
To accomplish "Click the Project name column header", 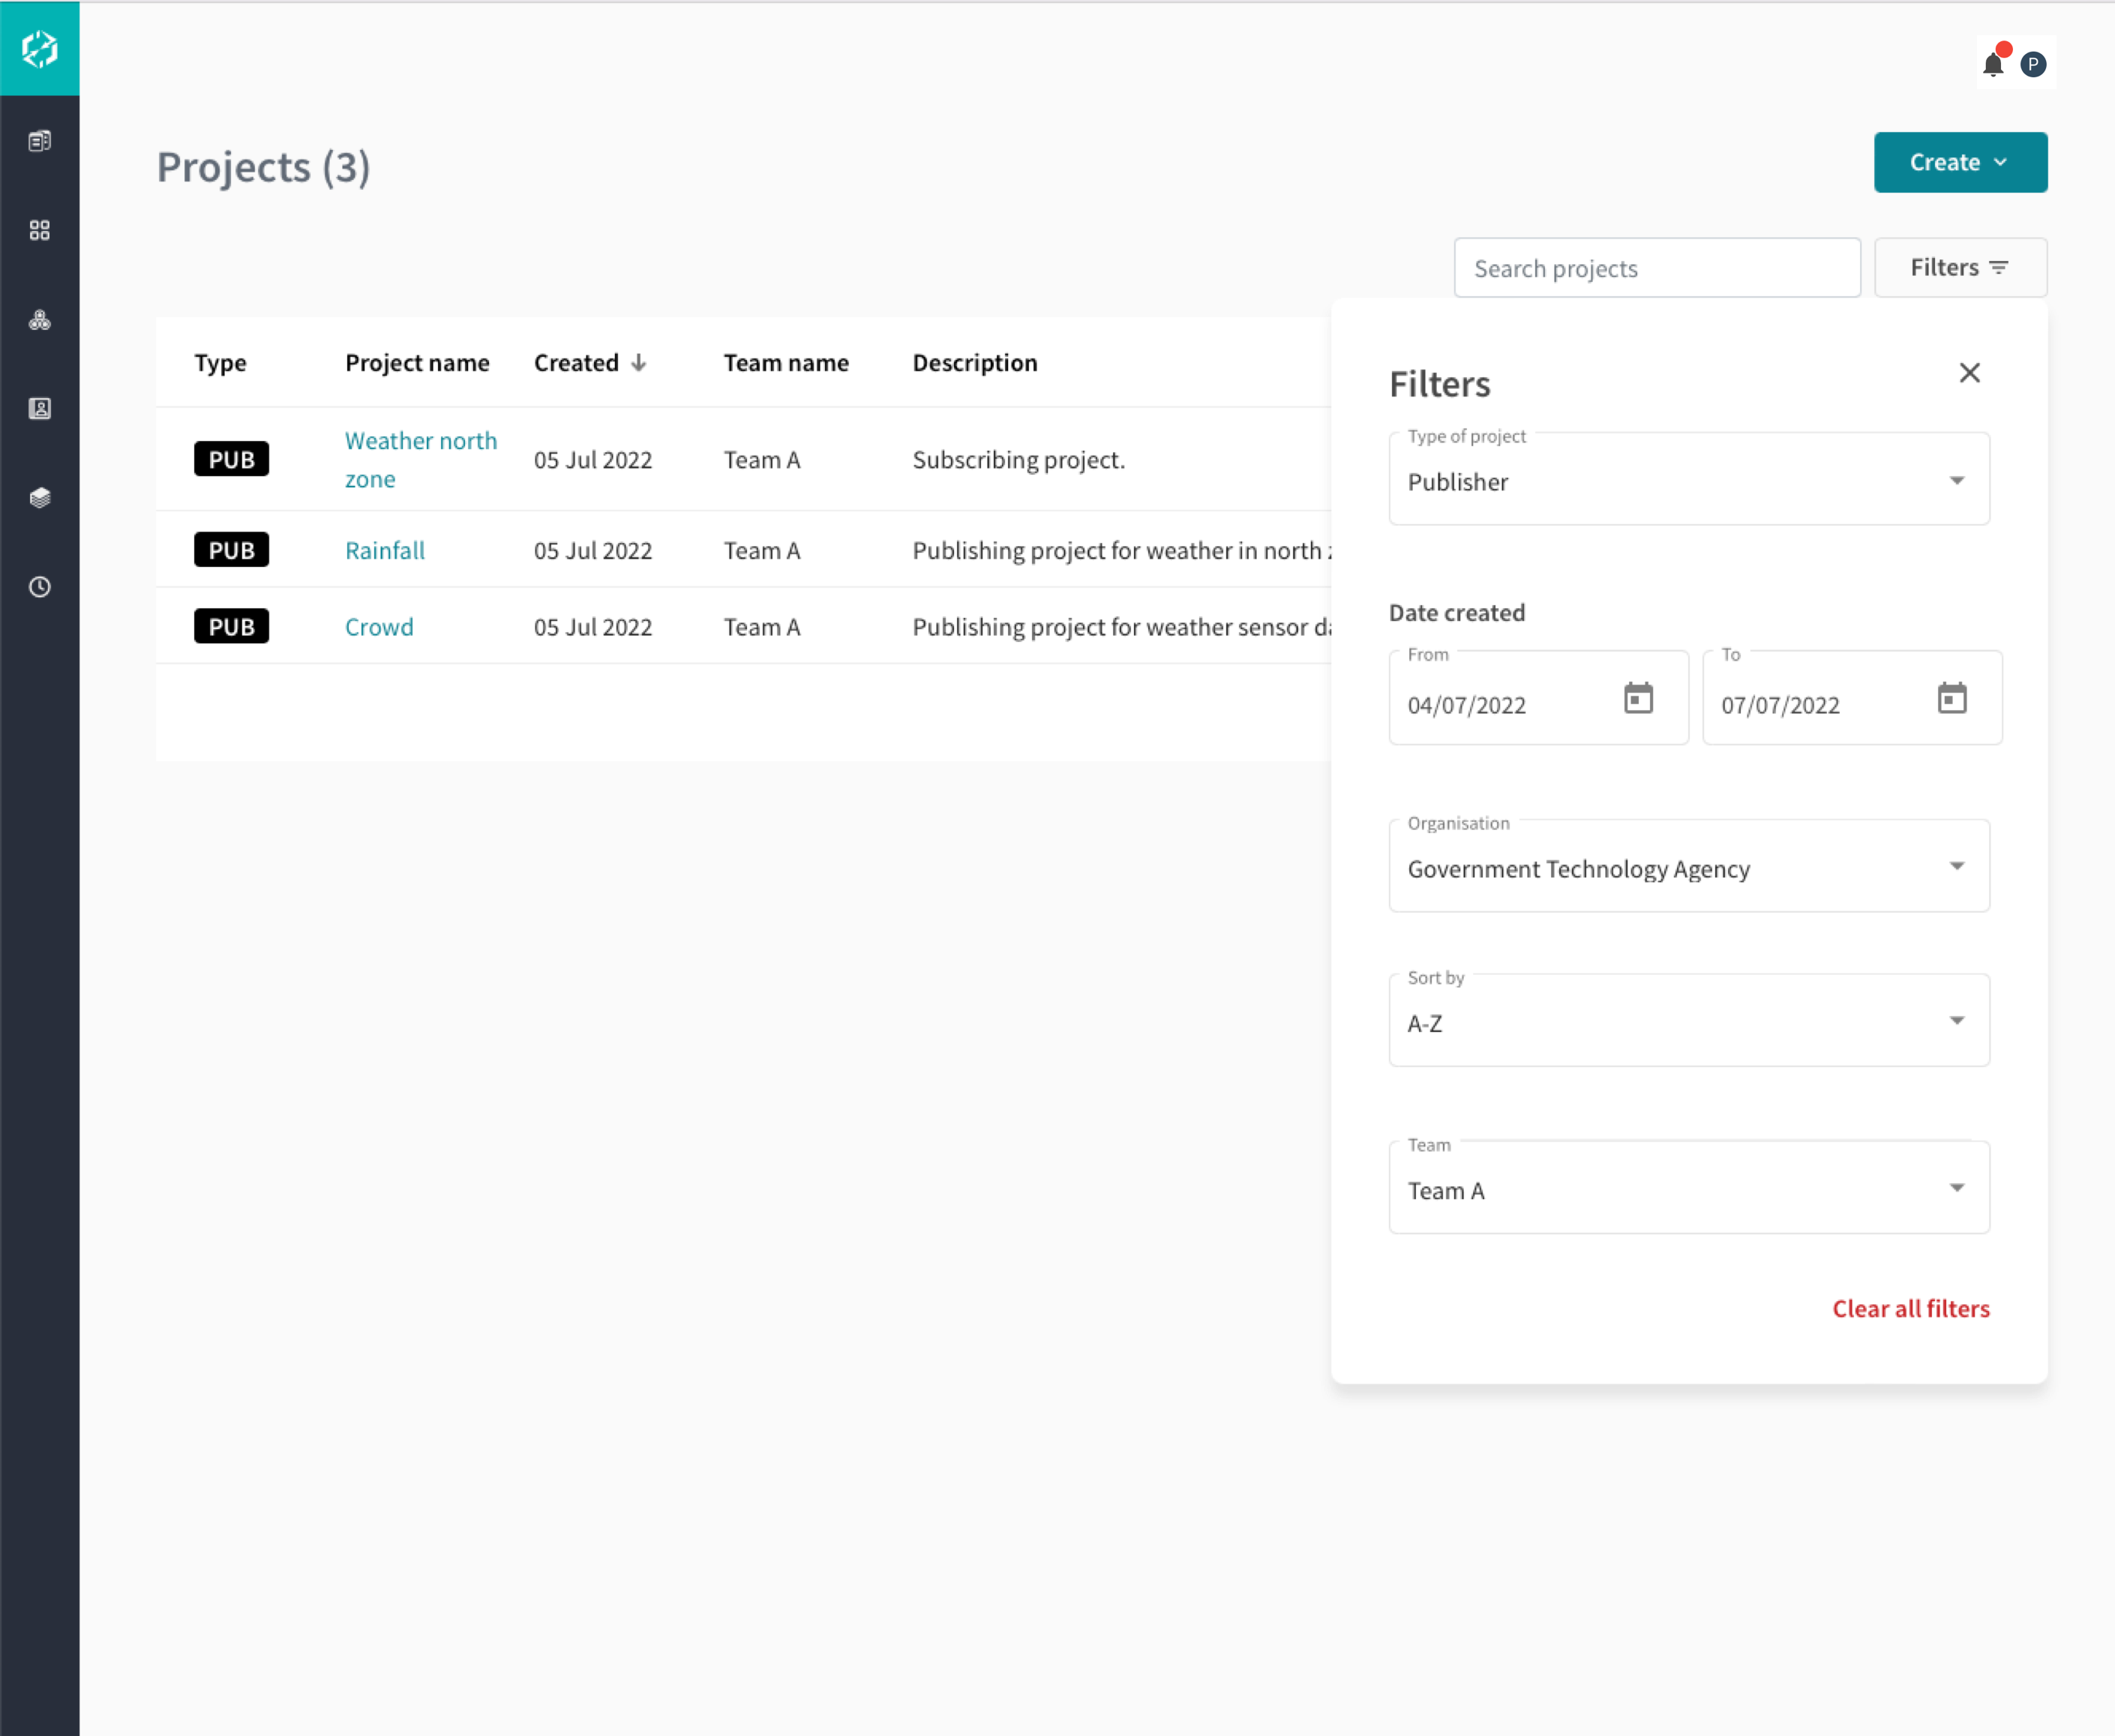I will (x=417, y=363).
